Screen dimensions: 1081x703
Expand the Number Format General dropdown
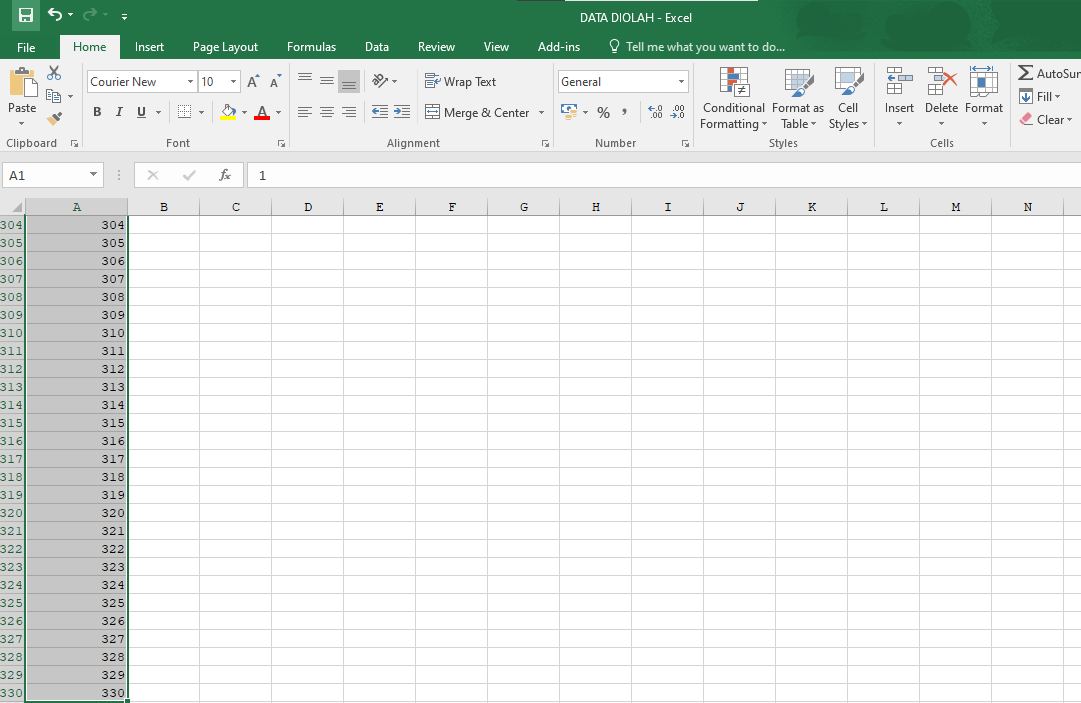[681, 82]
